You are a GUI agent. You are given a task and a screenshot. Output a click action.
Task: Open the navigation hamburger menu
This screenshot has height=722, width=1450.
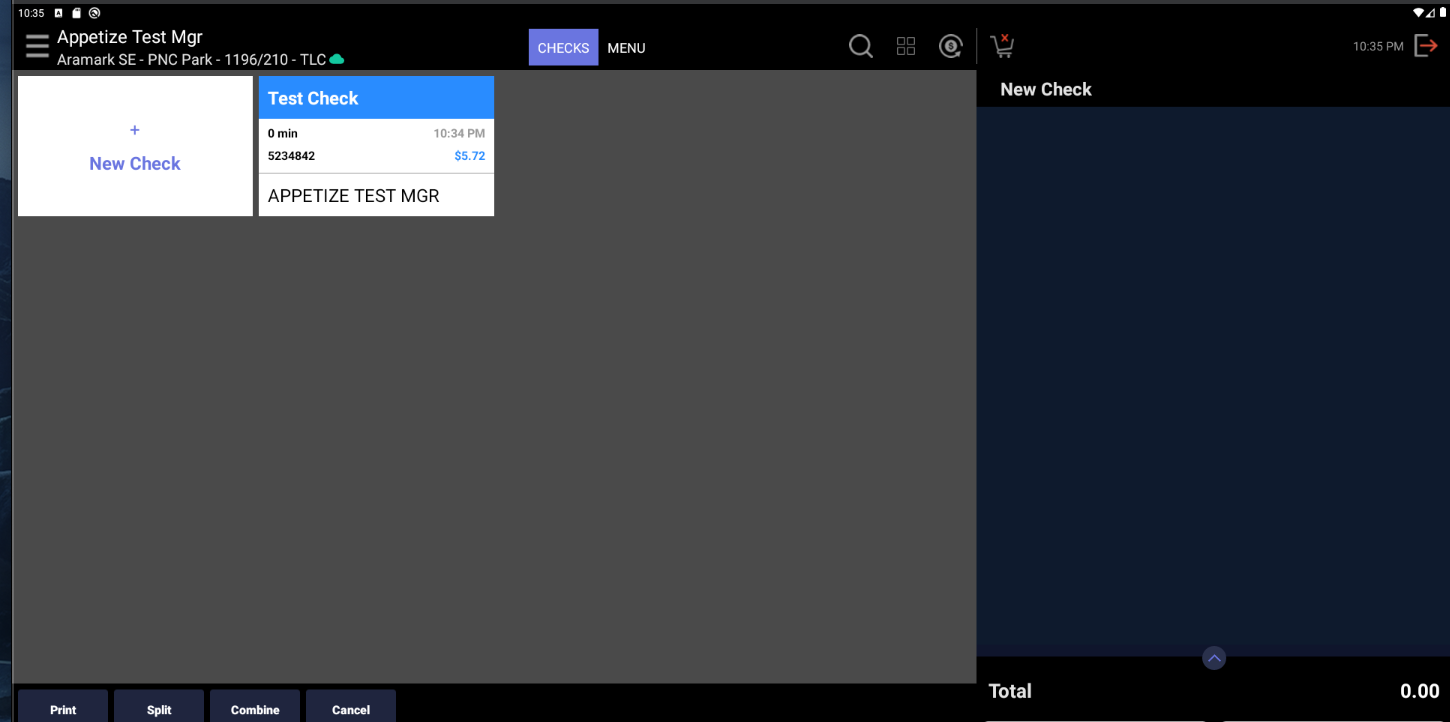tap(36, 45)
